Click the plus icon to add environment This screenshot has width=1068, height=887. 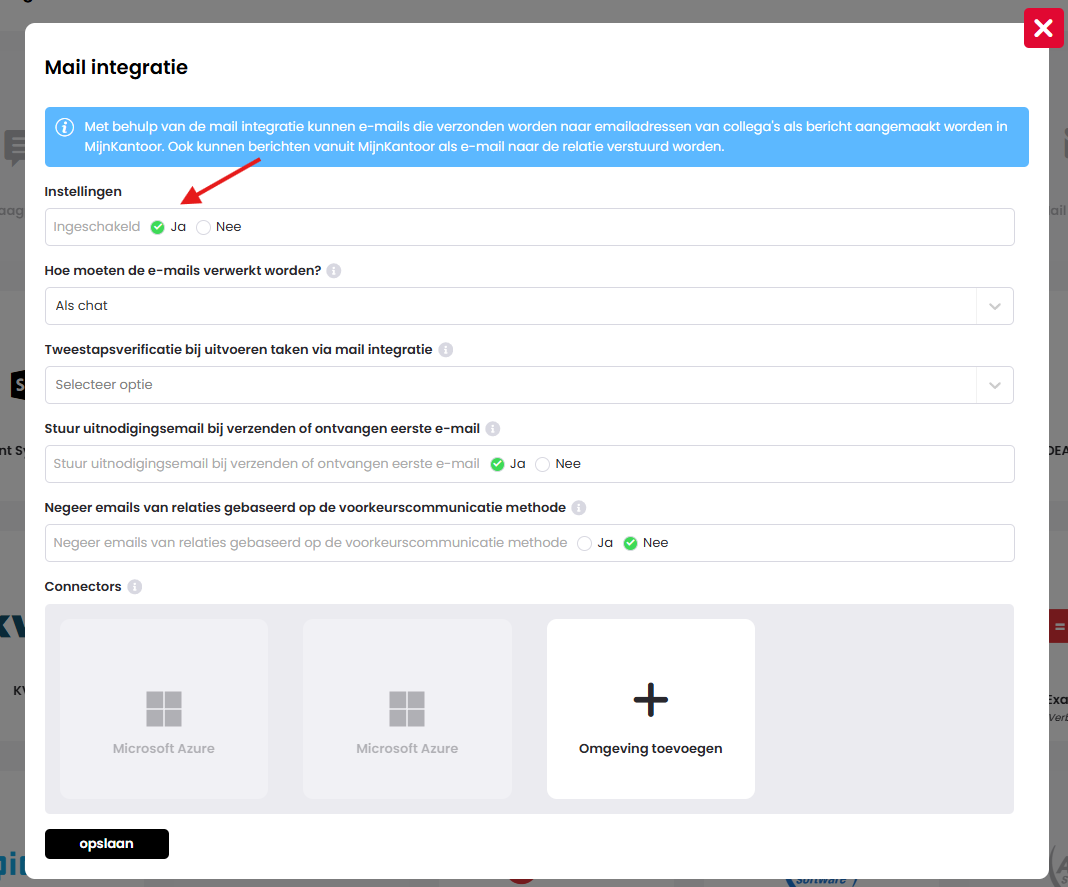point(650,700)
